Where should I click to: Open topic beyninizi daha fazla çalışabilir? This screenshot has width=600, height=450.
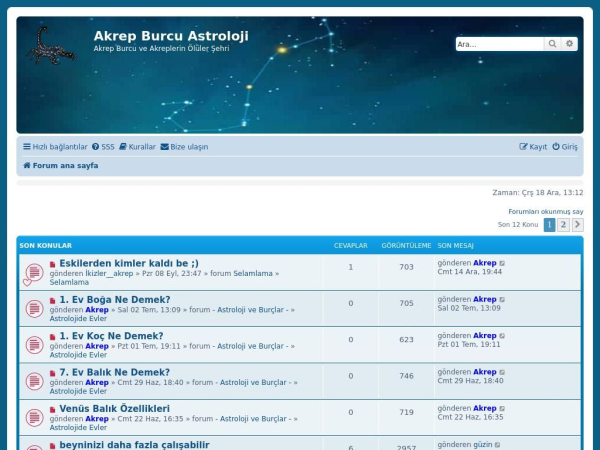tap(134, 445)
